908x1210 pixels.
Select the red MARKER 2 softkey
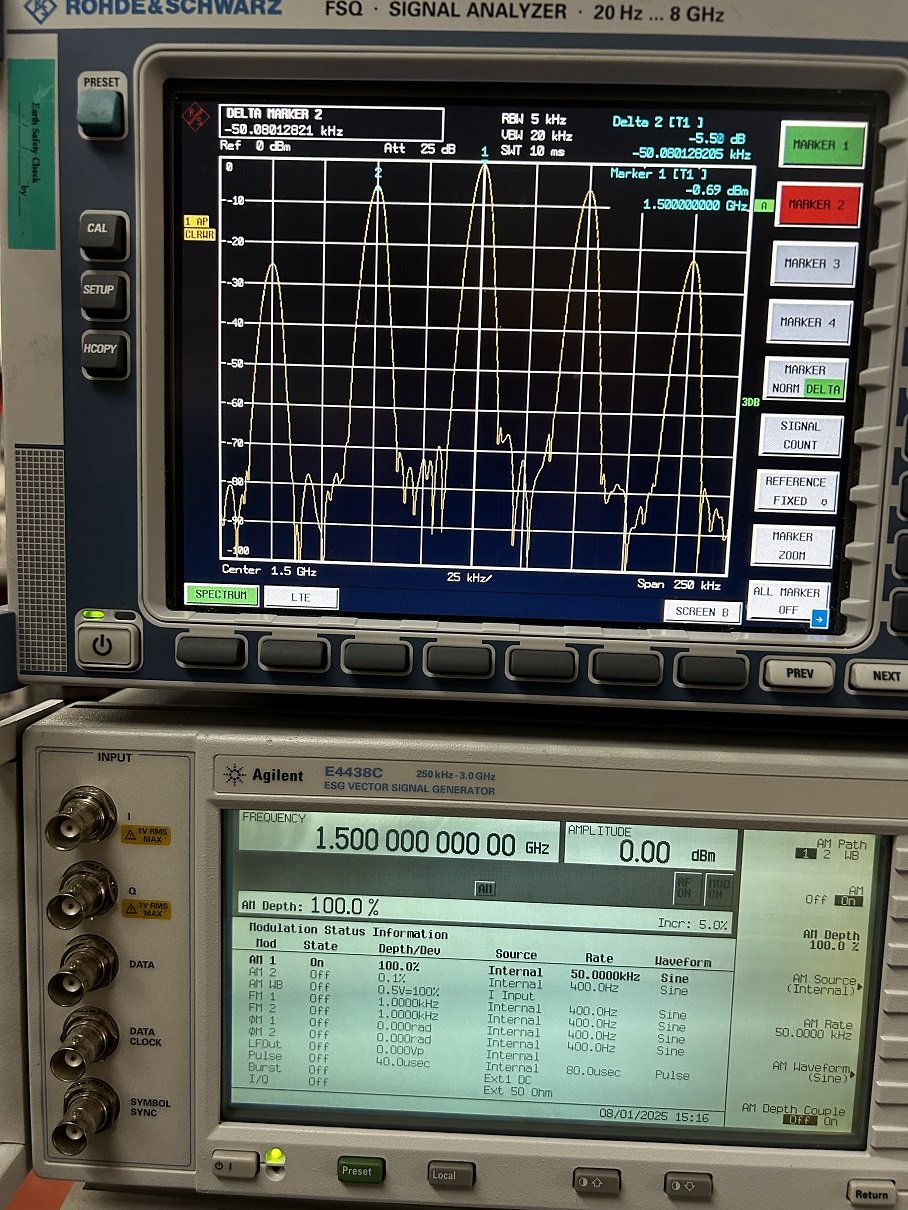point(817,205)
